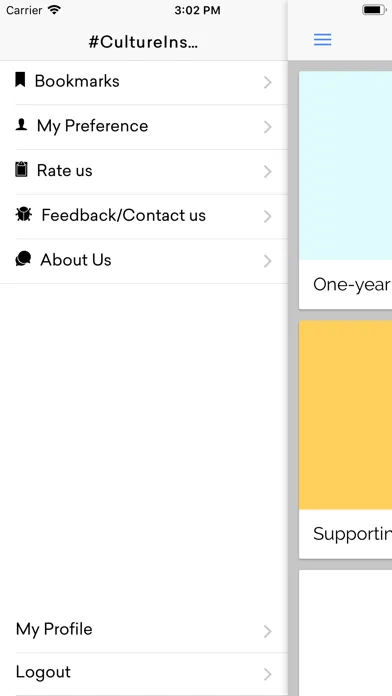Open the chevron beside My Profile

click(x=267, y=631)
